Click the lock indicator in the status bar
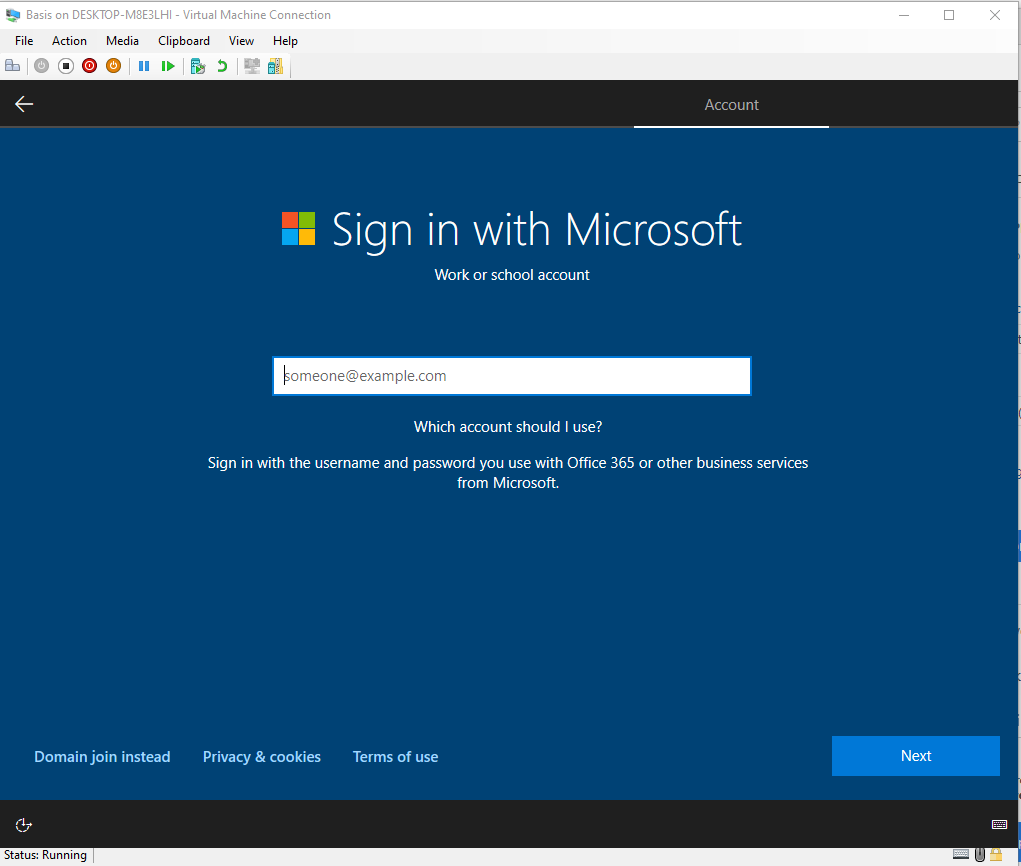This screenshot has height=866, width=1021. pos(996,854)
